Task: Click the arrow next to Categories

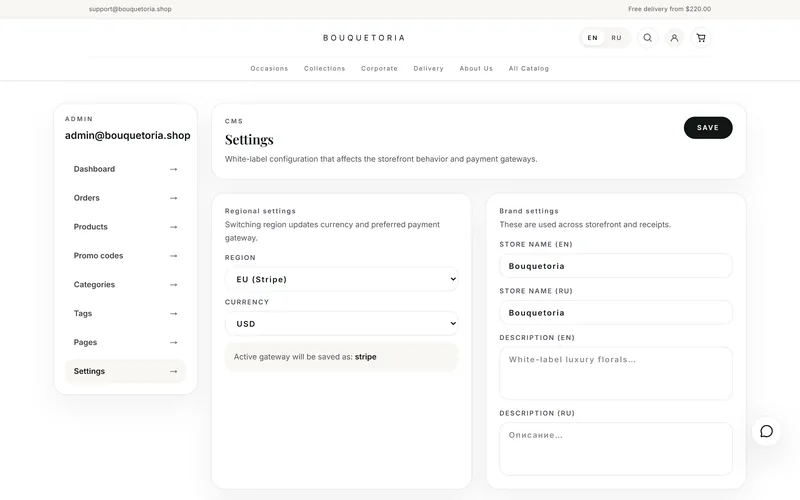Action: pos(173,285)
